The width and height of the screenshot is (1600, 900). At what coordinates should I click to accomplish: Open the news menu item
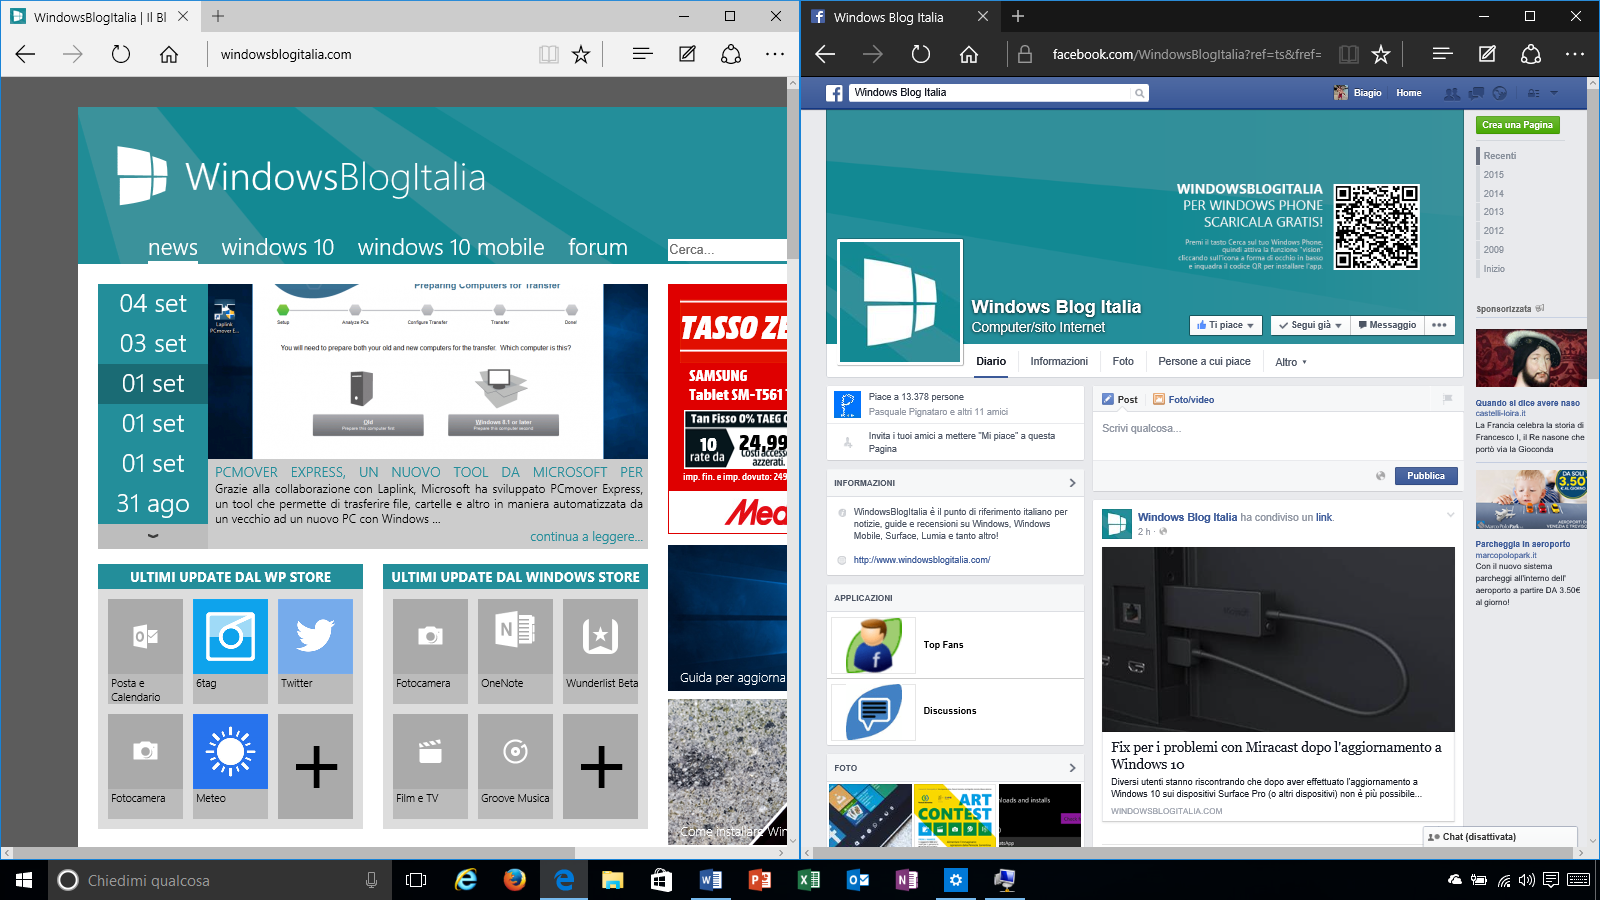173,247
